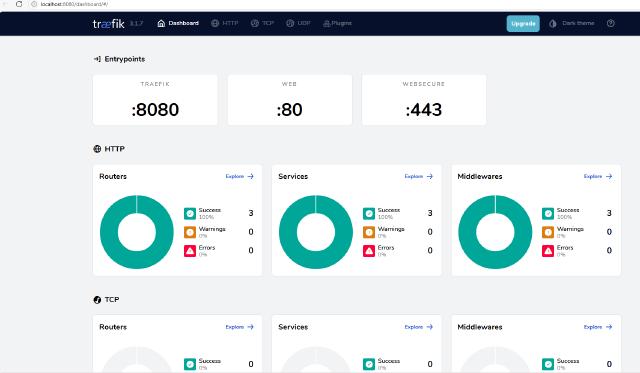Click HTTP Middlewares Success check icon
This screenshot has width=640, height=373.
(x=548, y=213)
